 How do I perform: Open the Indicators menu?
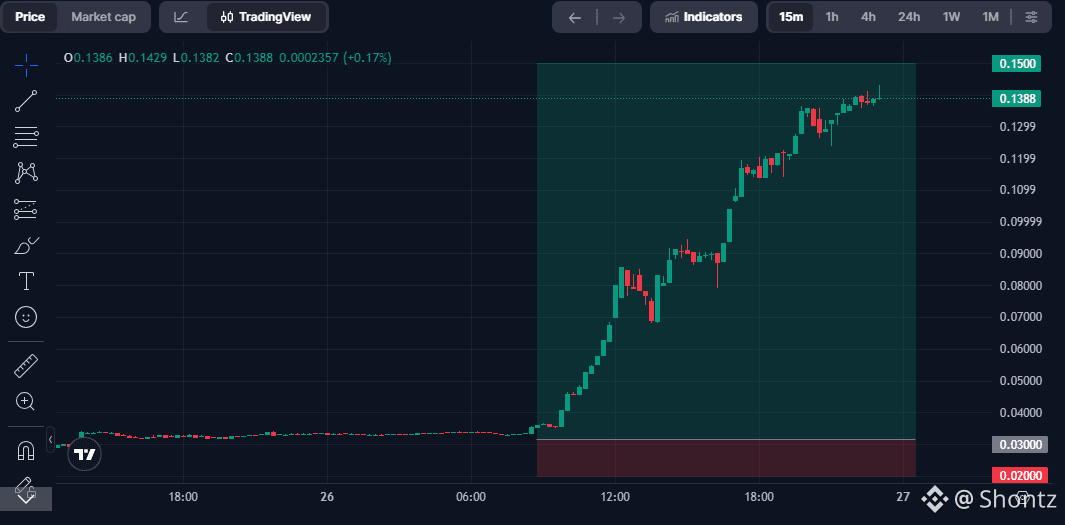click(704, 17)
